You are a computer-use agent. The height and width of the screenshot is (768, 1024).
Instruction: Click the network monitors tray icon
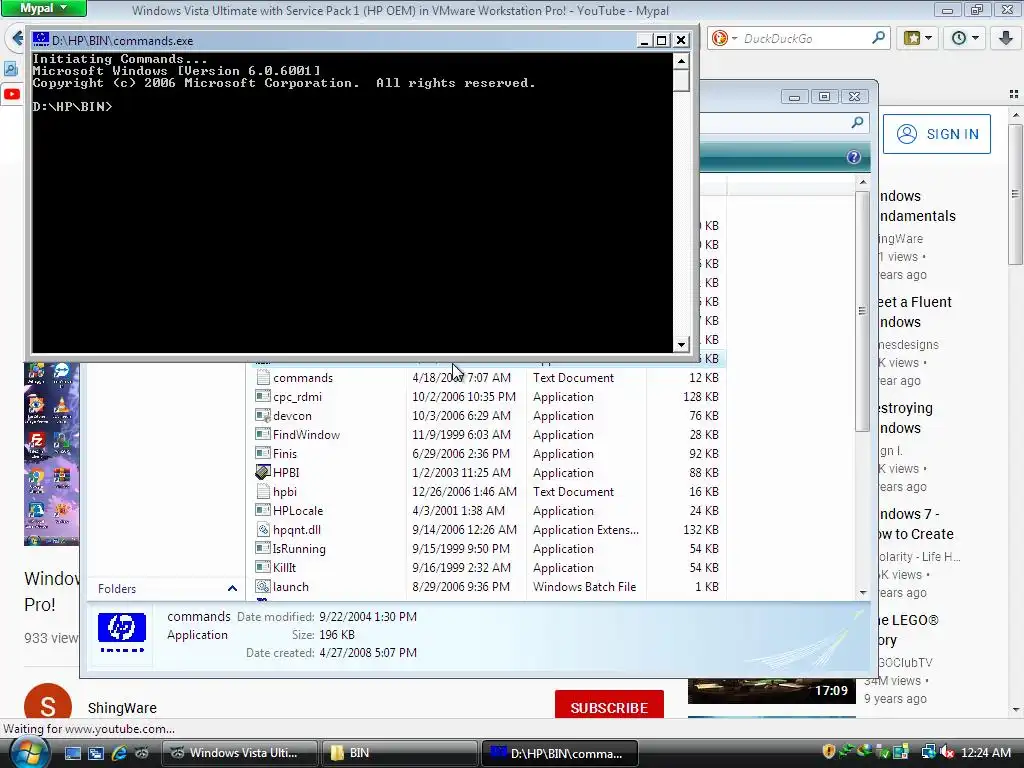928,752
